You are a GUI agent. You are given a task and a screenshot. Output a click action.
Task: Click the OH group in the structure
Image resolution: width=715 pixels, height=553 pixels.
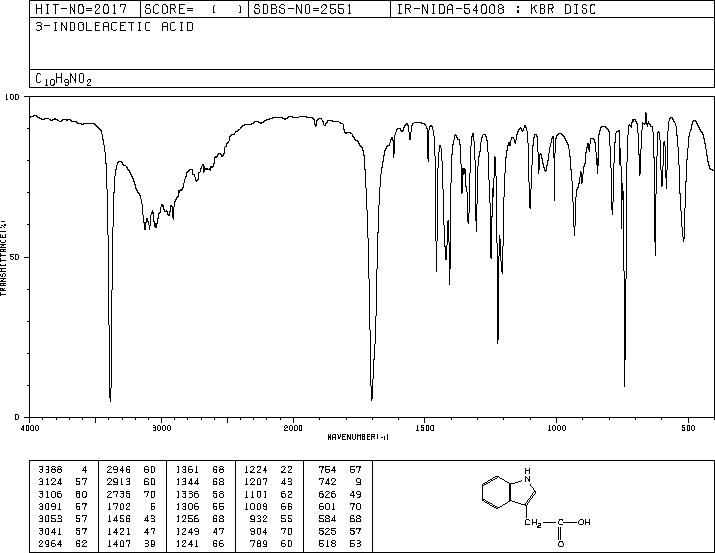click(x=584, y=522)
